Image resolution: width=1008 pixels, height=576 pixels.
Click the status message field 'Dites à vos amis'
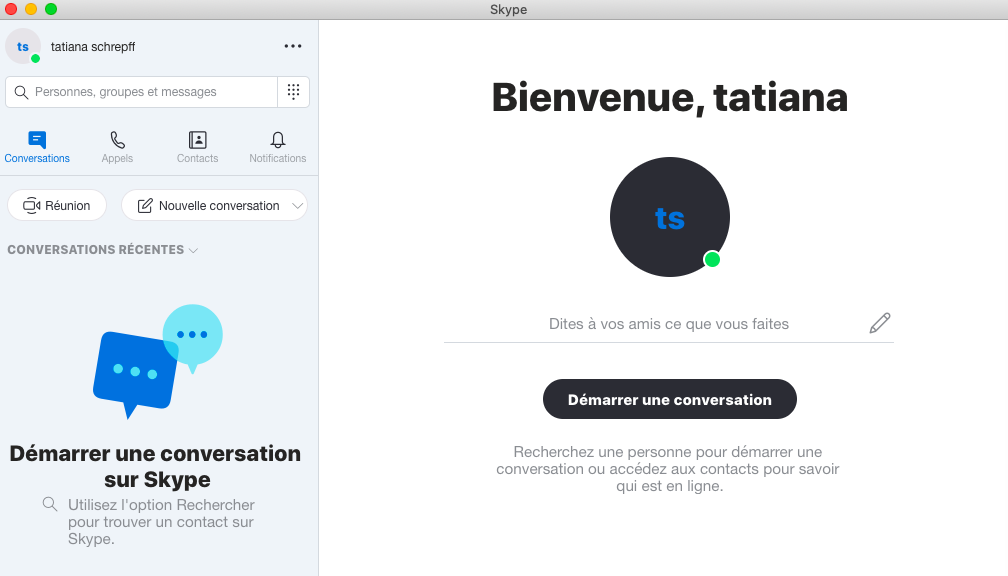[x=669, y=324]
